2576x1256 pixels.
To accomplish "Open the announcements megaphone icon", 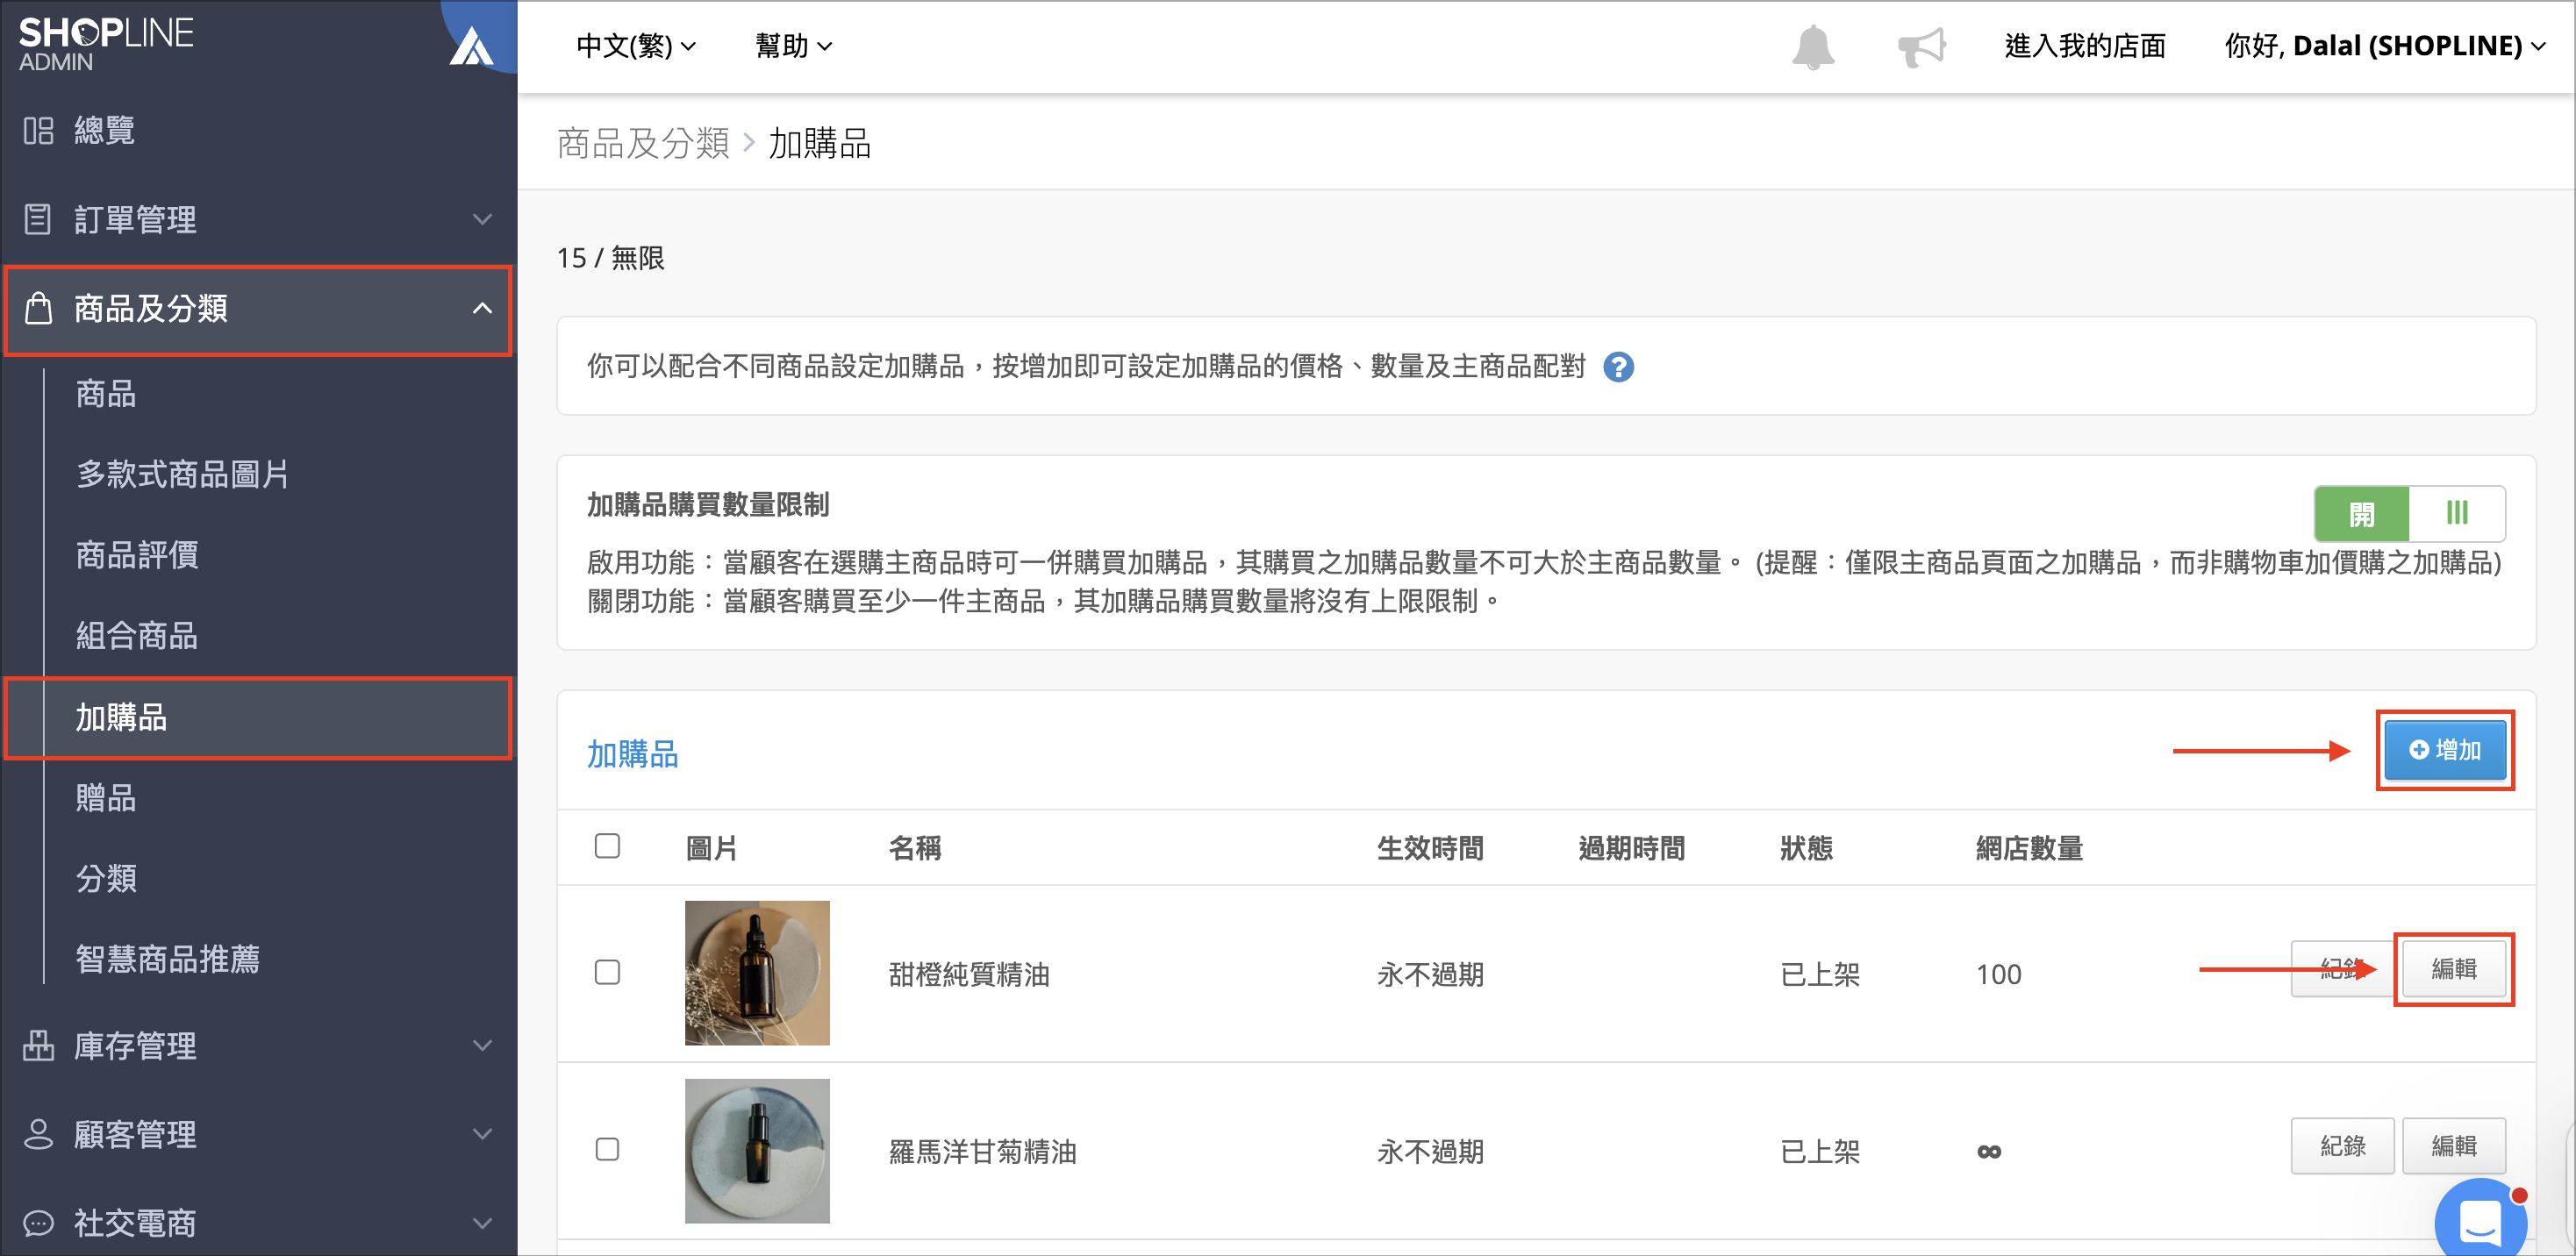I will click(x=1921, y=47).
